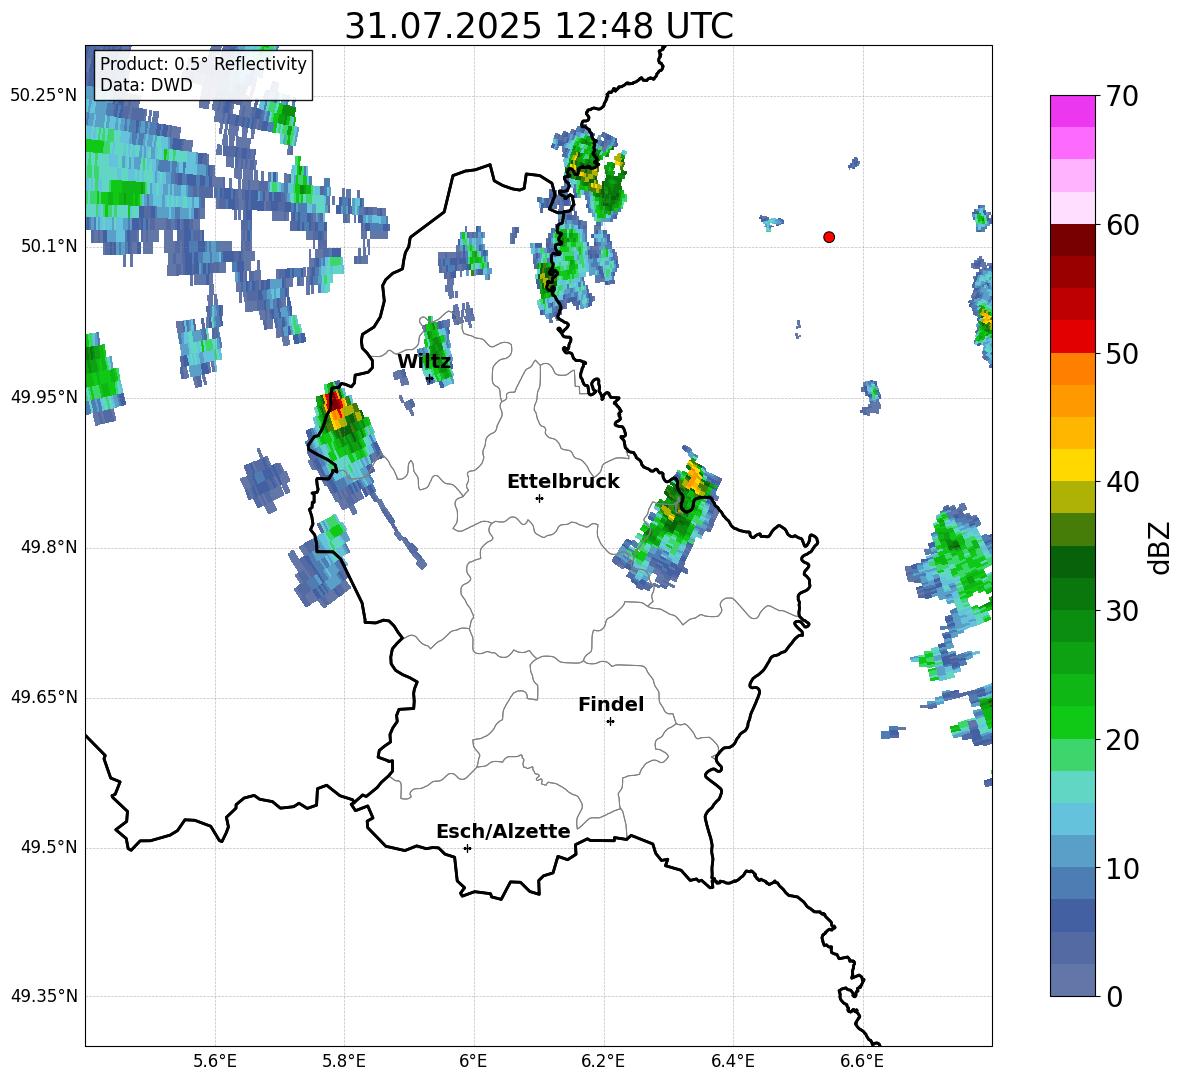Click the red dot marker on the map
This screenshot has width=1184, height=1081.
pyautogui.click(x=828, y=237)
